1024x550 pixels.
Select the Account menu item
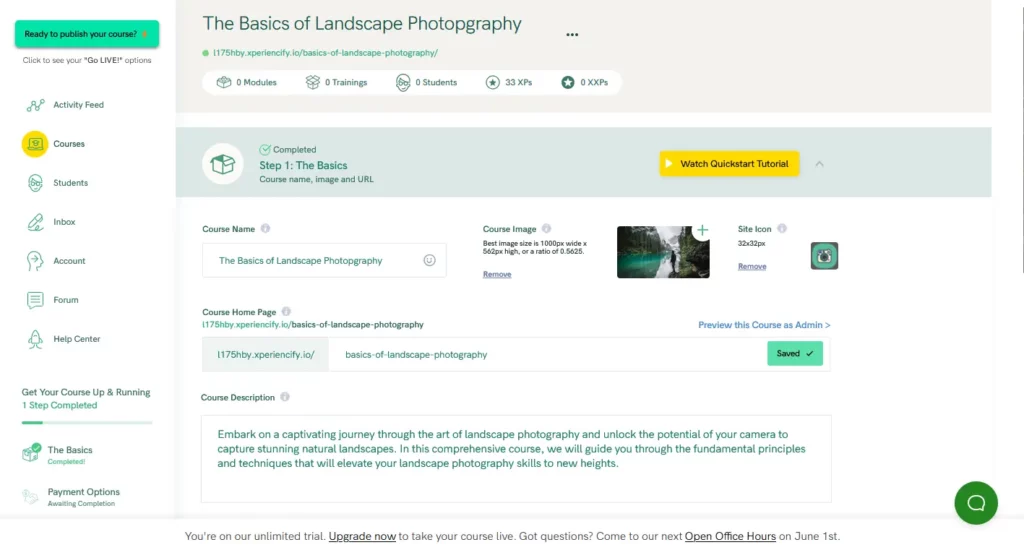point(69,261)
